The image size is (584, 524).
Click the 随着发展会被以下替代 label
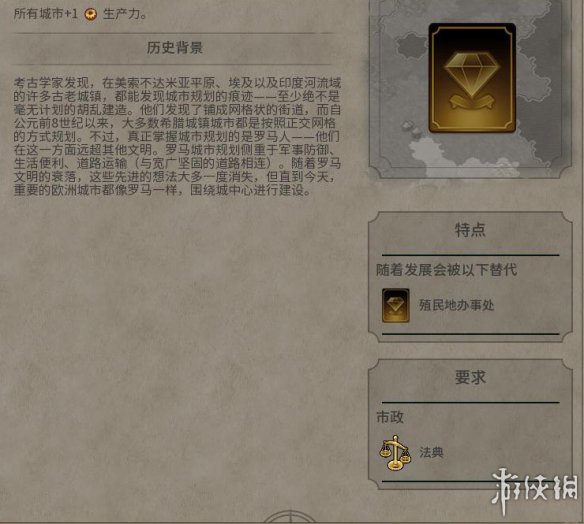click(447, 270)
